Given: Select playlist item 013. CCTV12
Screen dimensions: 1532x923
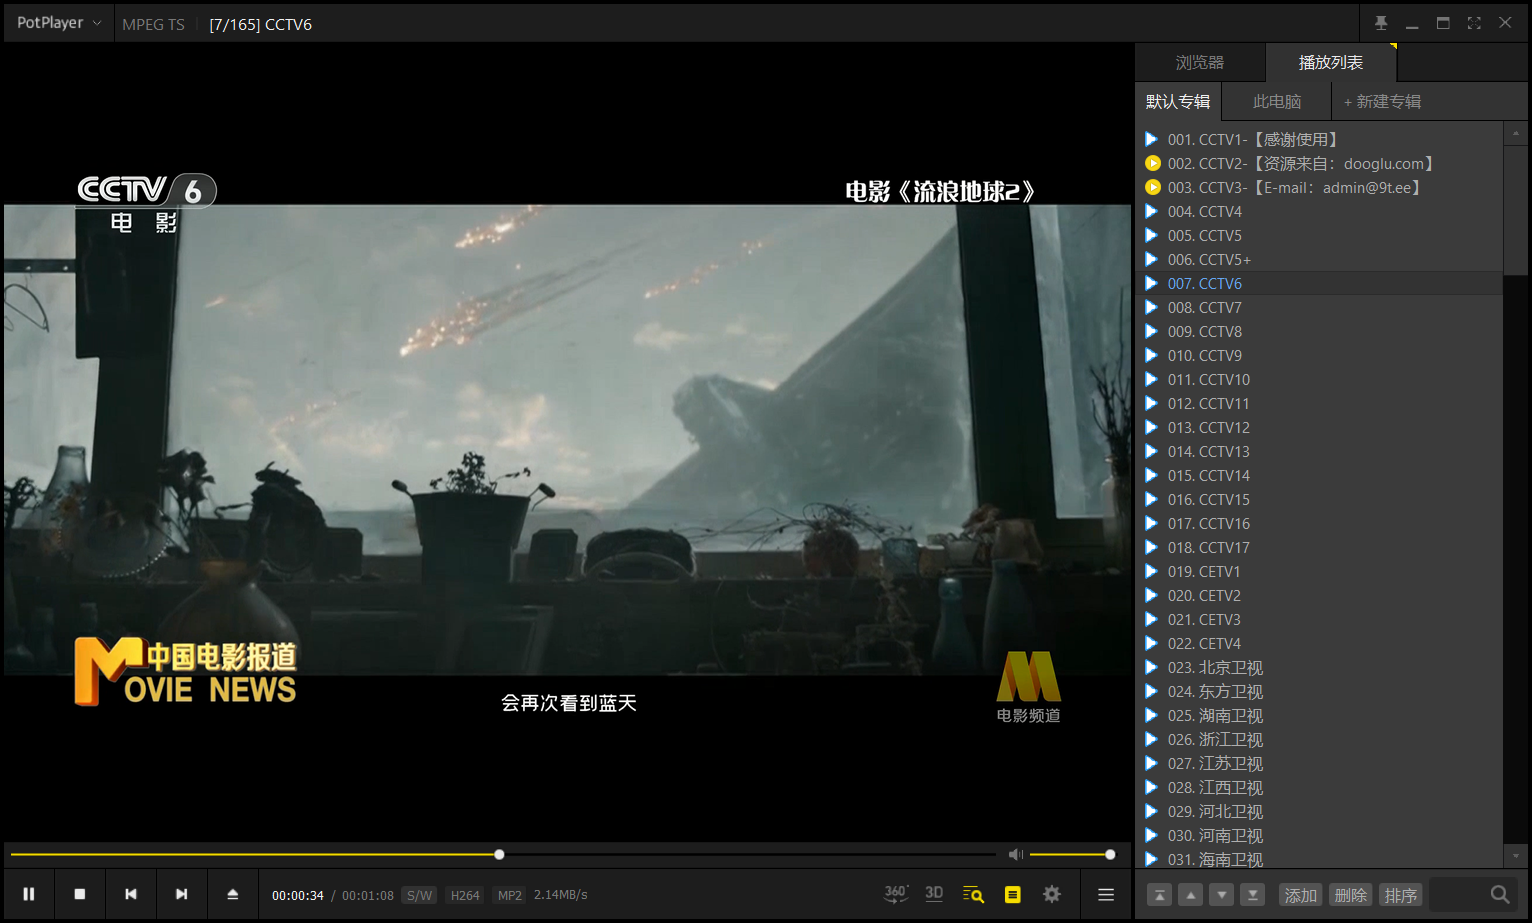Looking at the screenshot, I should pos(1320,427).
